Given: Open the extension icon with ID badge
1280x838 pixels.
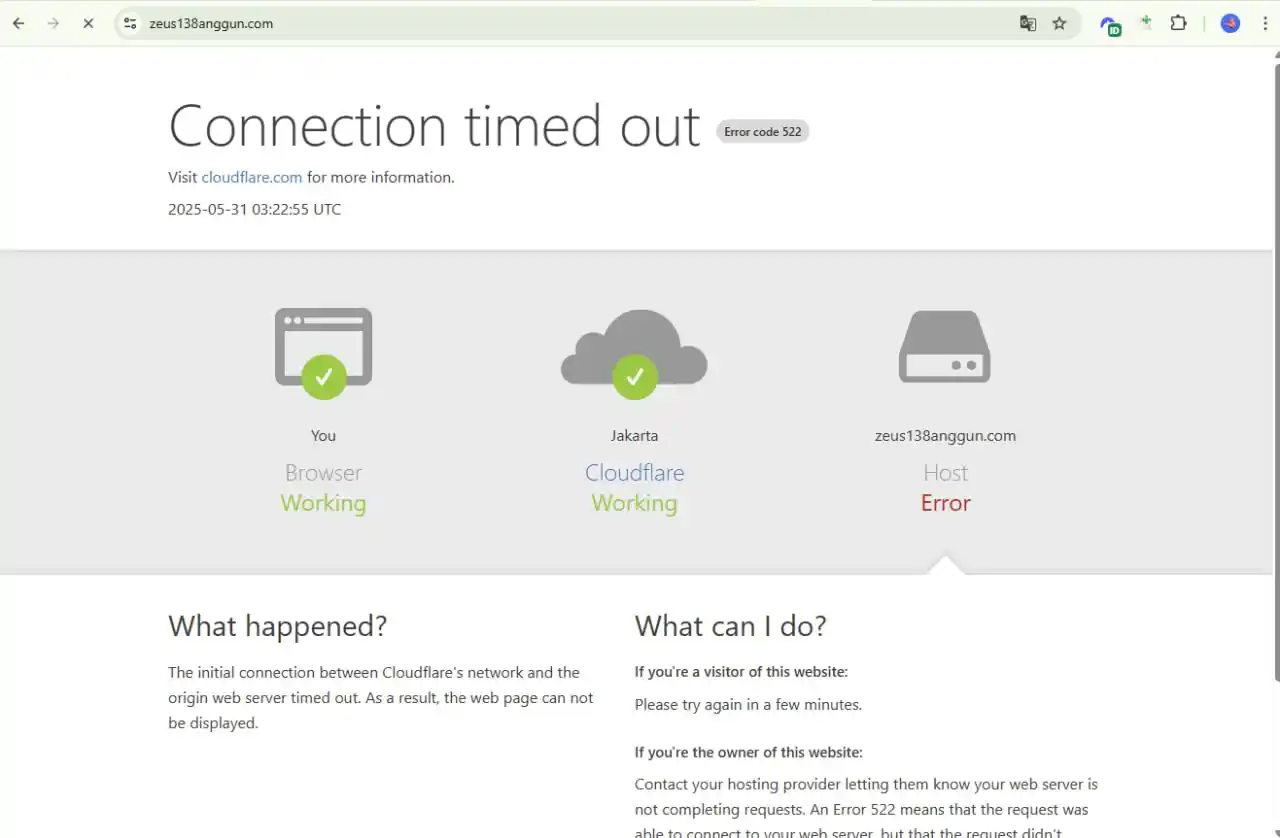Looking at the screenshot, I should [x=1110, y=25].
